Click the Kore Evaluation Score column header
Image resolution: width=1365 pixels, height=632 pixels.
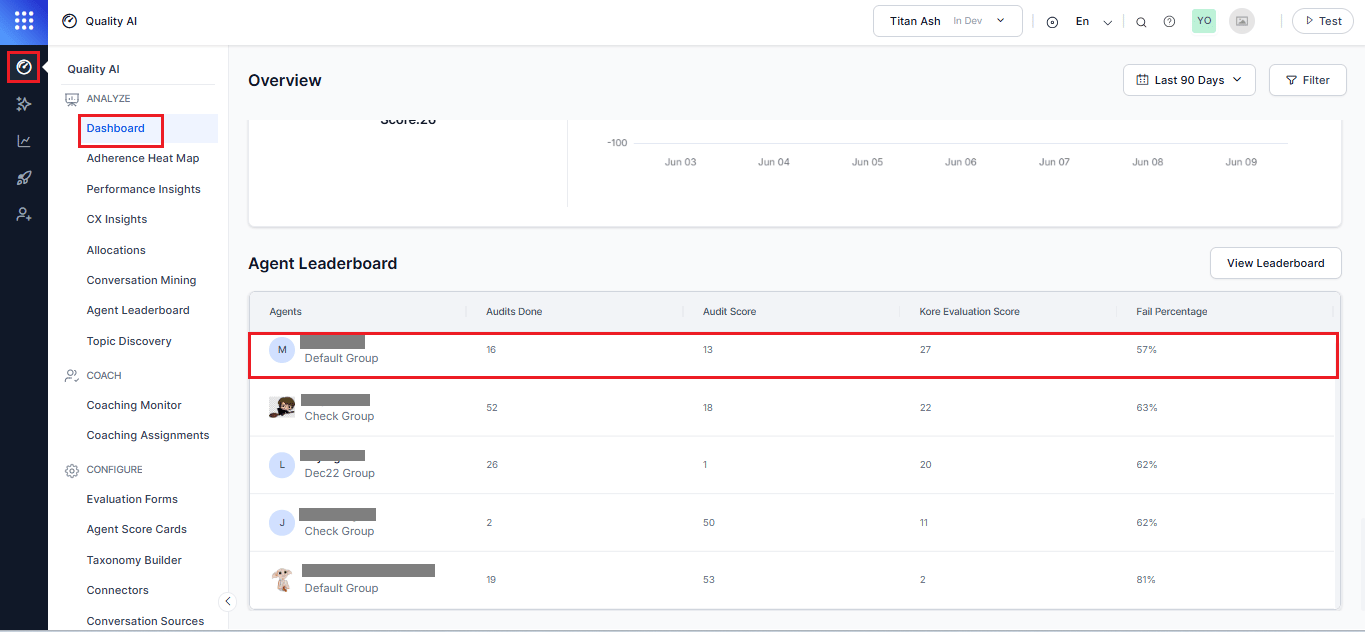tap(970, 312)
